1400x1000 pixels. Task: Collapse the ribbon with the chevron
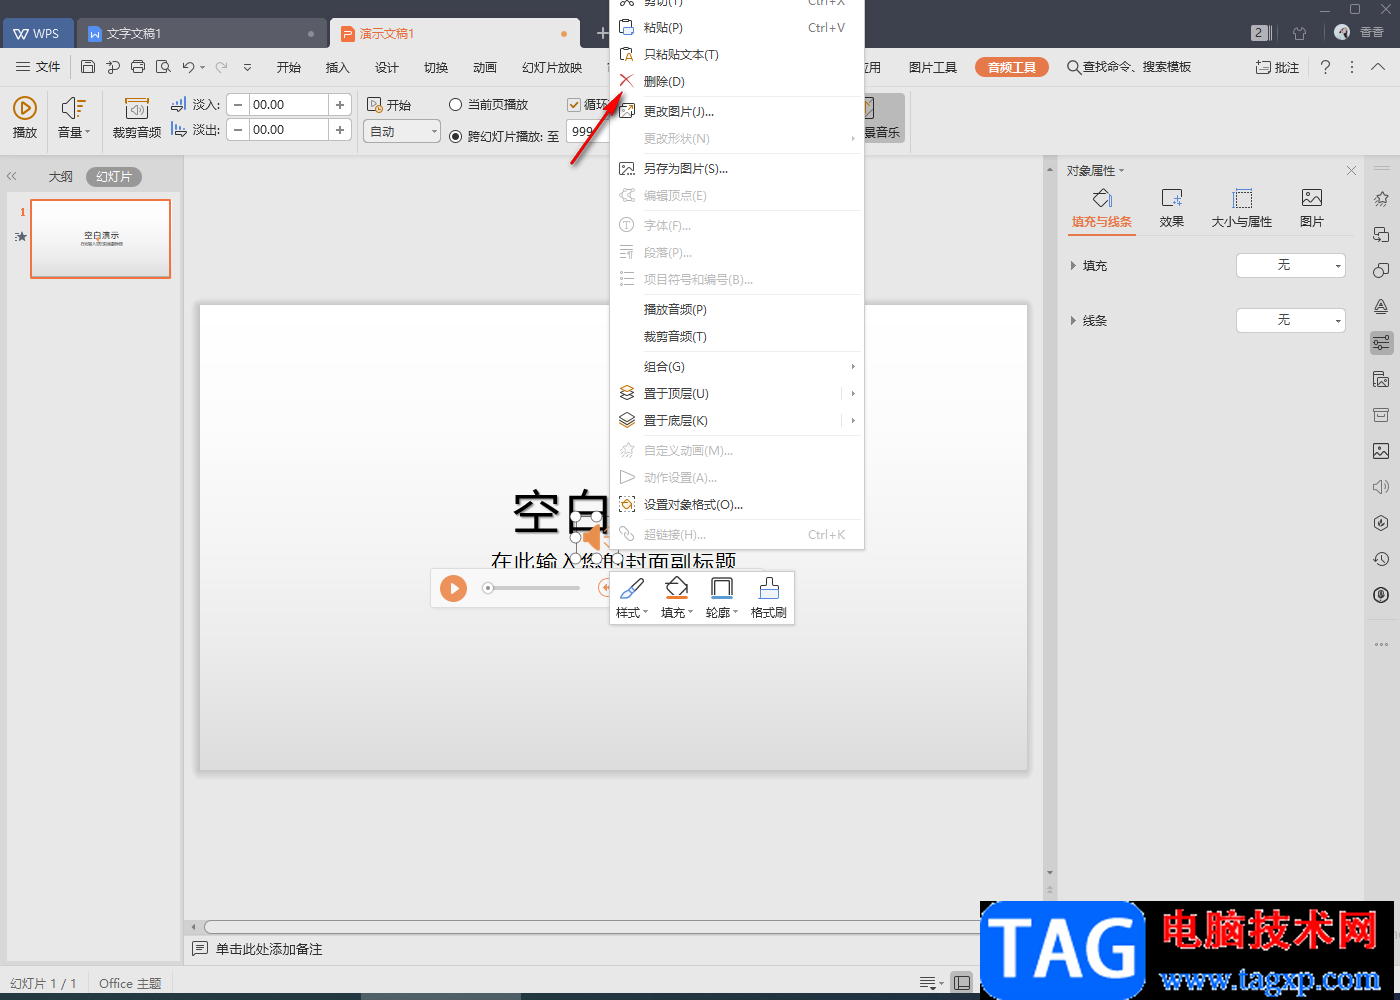click(x=1378, y=67)
